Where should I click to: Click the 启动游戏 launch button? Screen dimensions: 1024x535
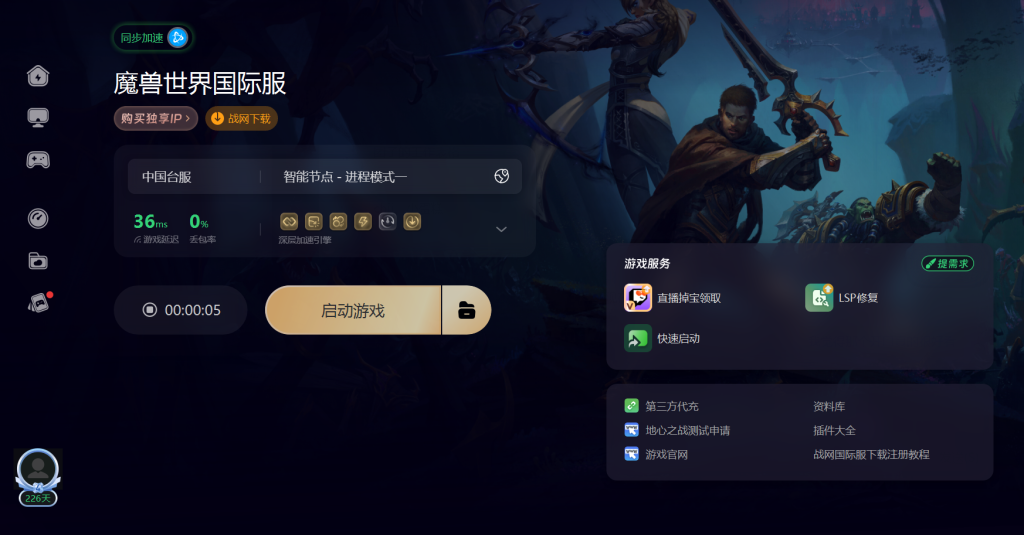click(353, 310)
